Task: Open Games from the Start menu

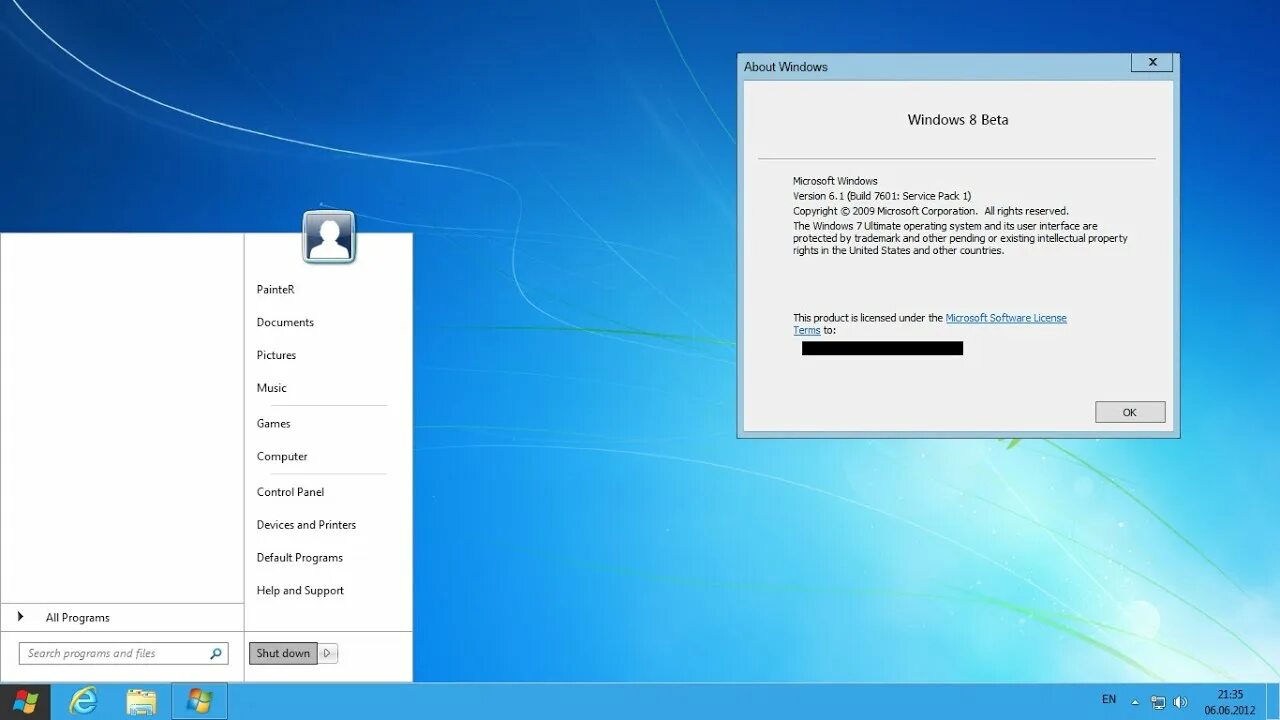Action: (x=273, y=423)
